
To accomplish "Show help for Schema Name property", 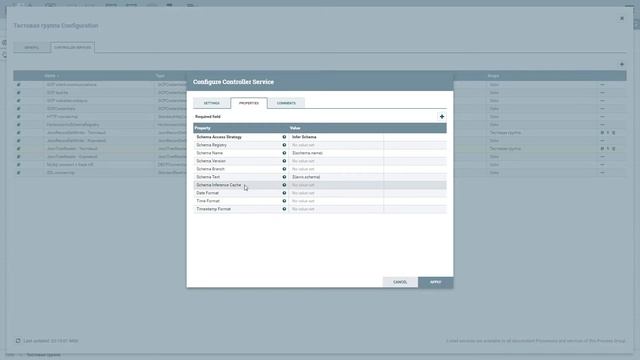I will 284,153.
